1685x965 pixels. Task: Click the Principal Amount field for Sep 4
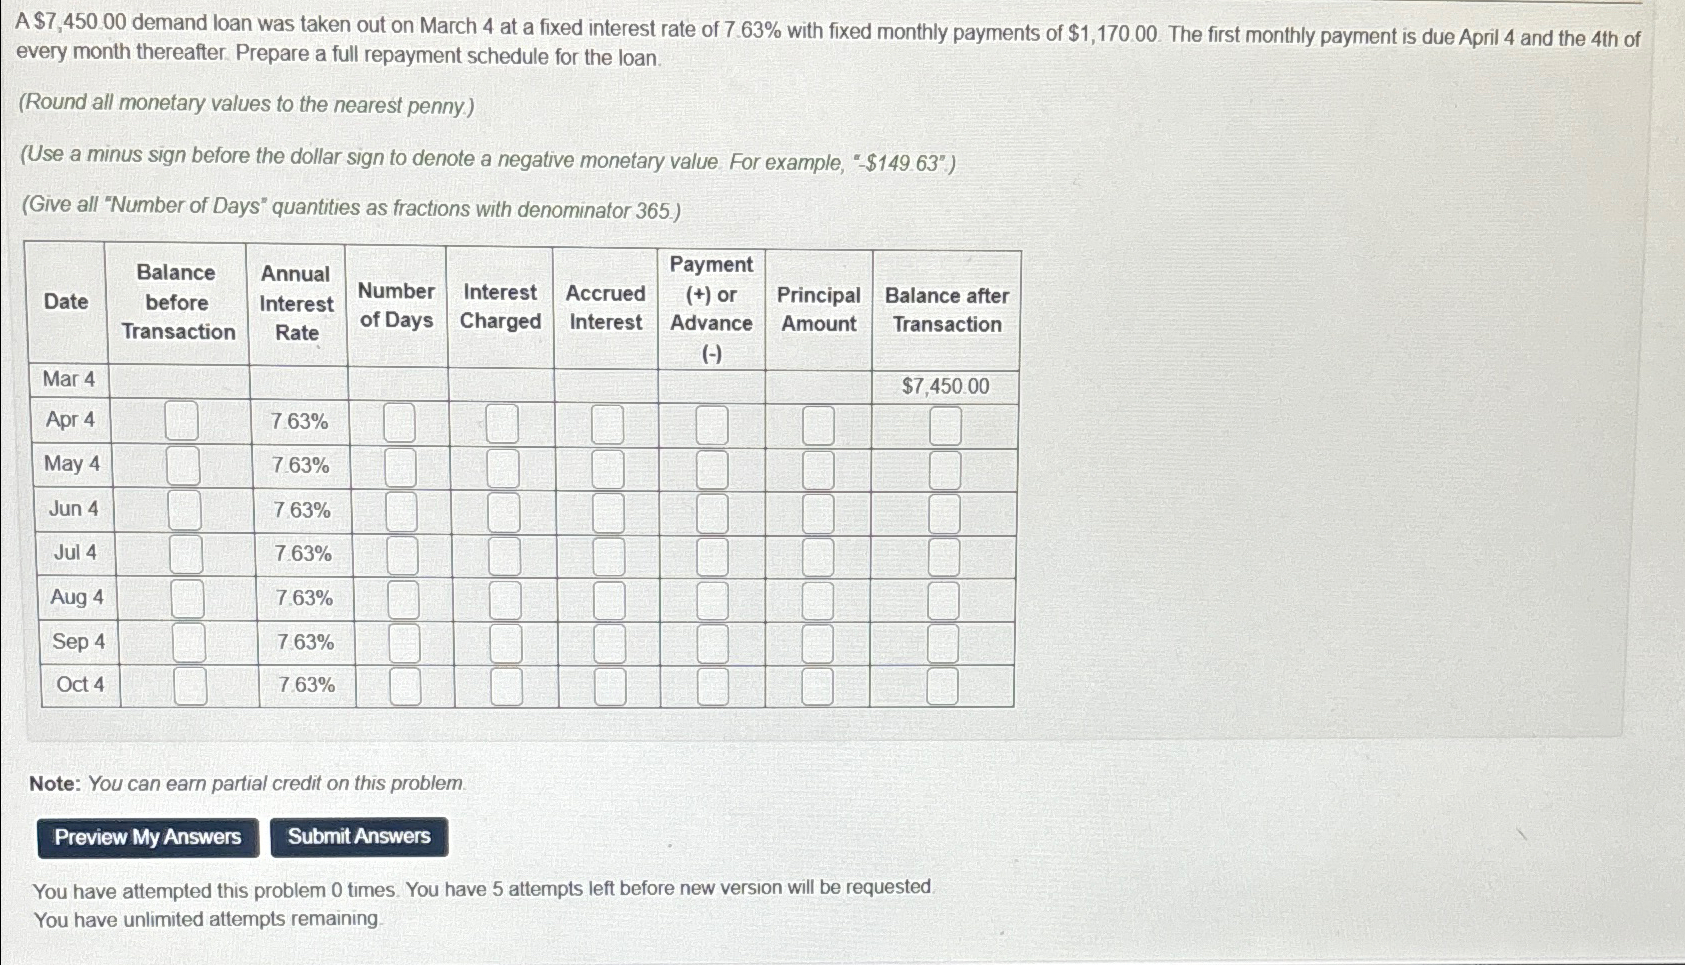tap(818, 641)
